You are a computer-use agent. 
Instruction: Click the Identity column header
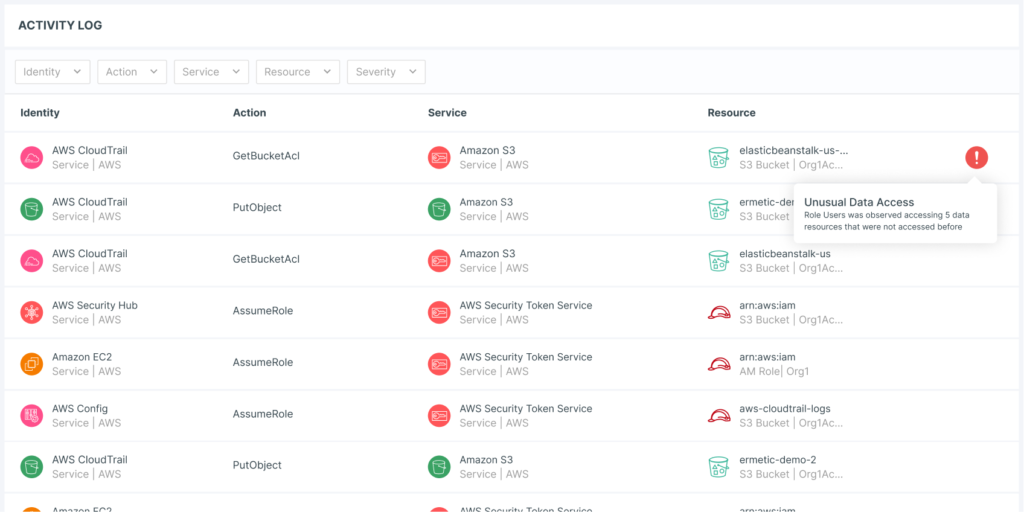click(x=40, y=112)
